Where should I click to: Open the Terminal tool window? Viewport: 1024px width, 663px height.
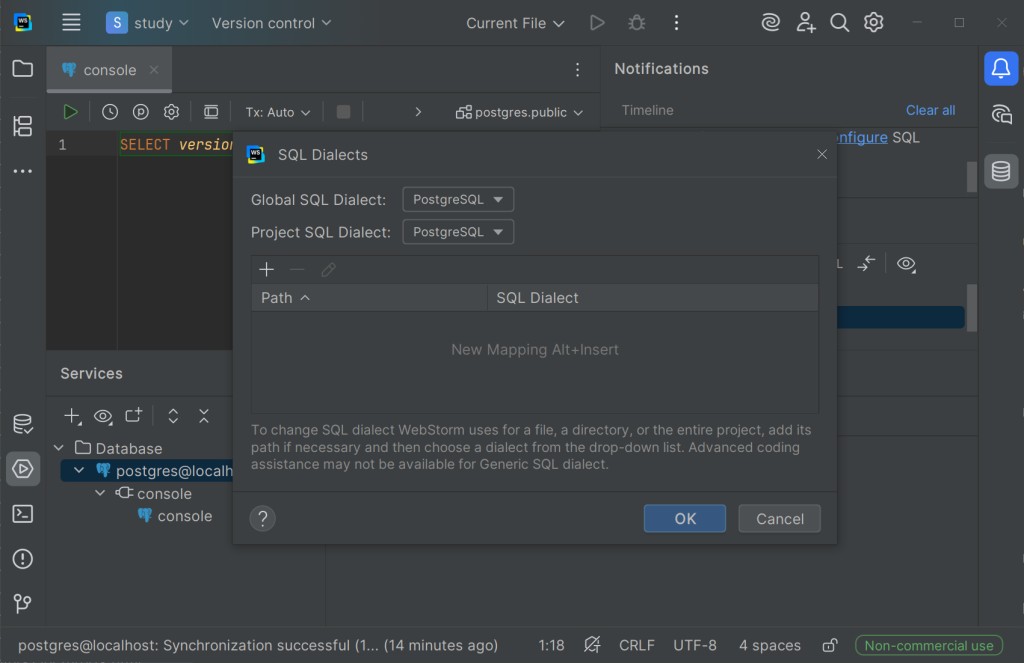pyautogui.click(x=22, y=514)
